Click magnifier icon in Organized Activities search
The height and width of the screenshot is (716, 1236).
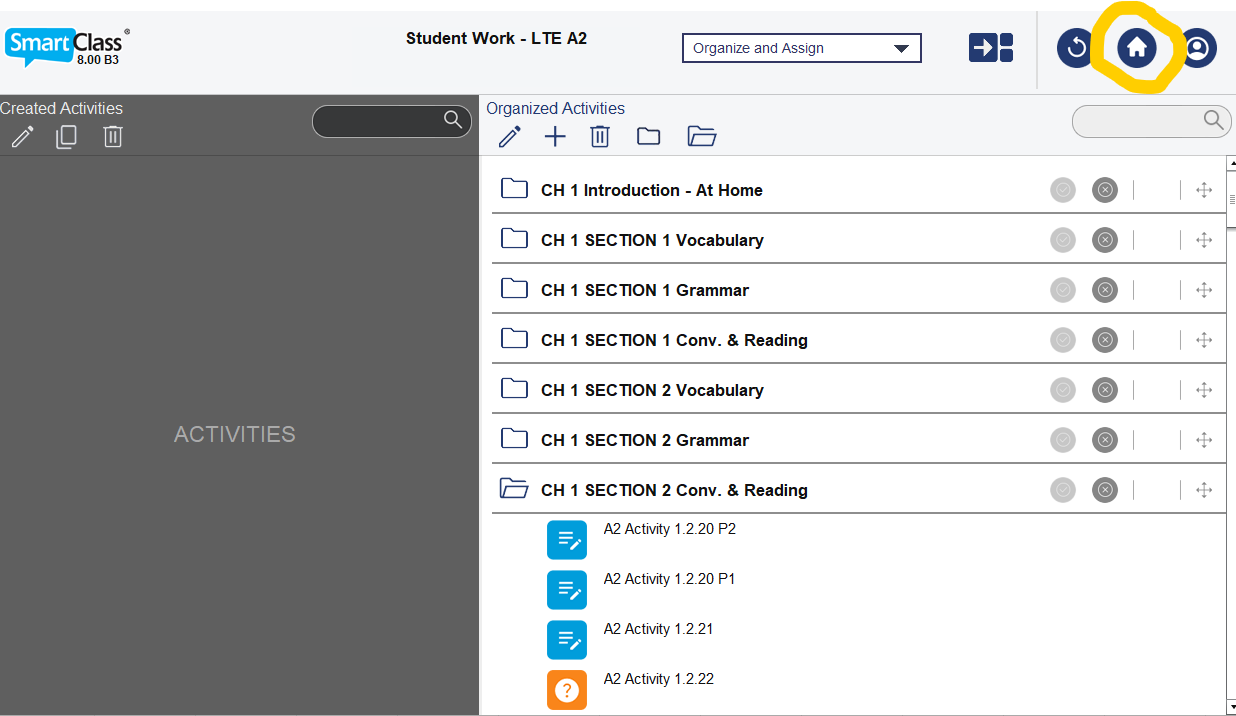click(x=1213, y=120)
